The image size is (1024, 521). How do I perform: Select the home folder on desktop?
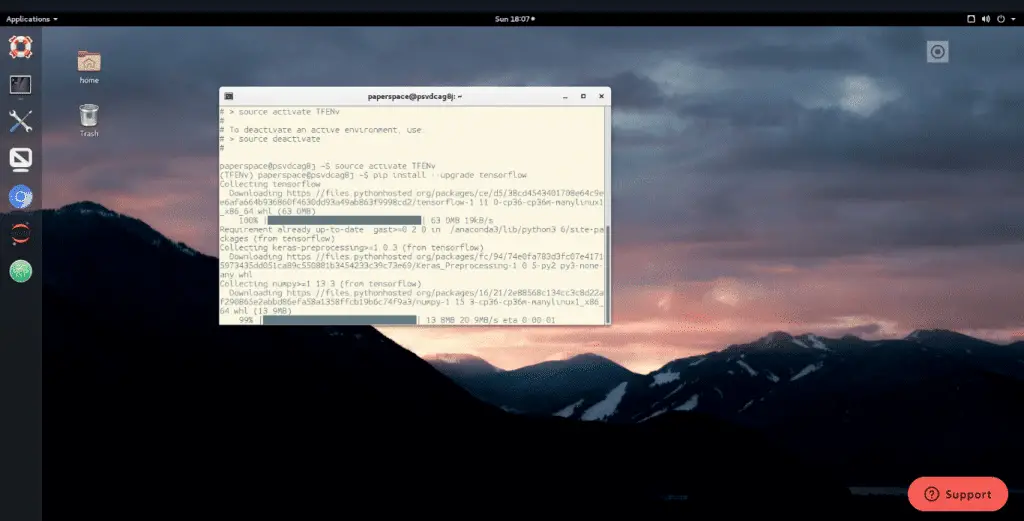(x=89, y=66)
